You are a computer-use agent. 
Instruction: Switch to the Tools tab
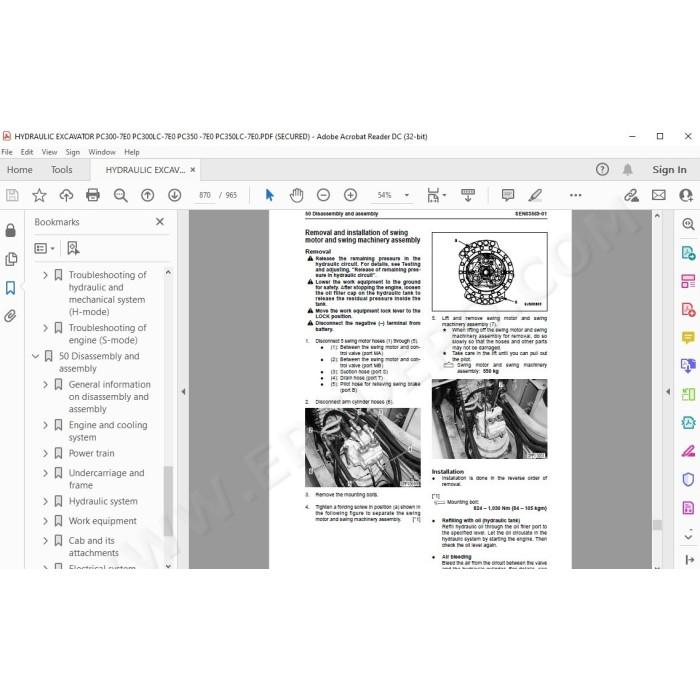62,170
